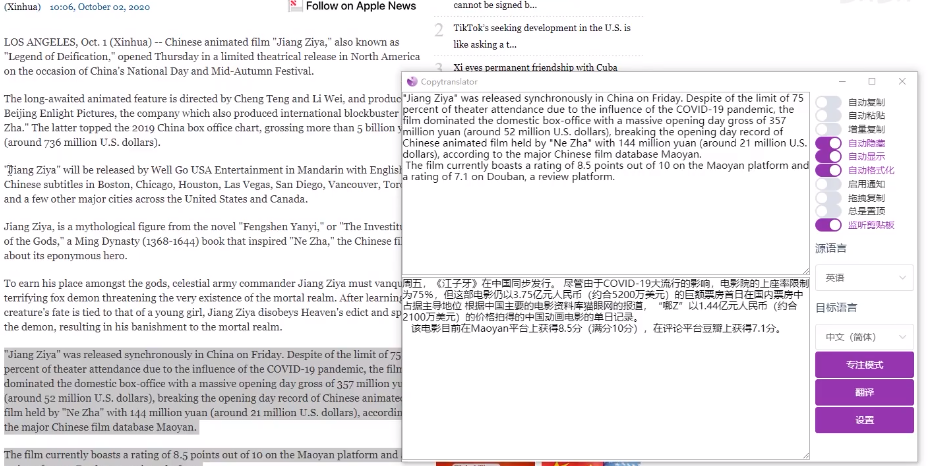Click the paragraph starting The long-awaited animated feature

click(203, 121)
